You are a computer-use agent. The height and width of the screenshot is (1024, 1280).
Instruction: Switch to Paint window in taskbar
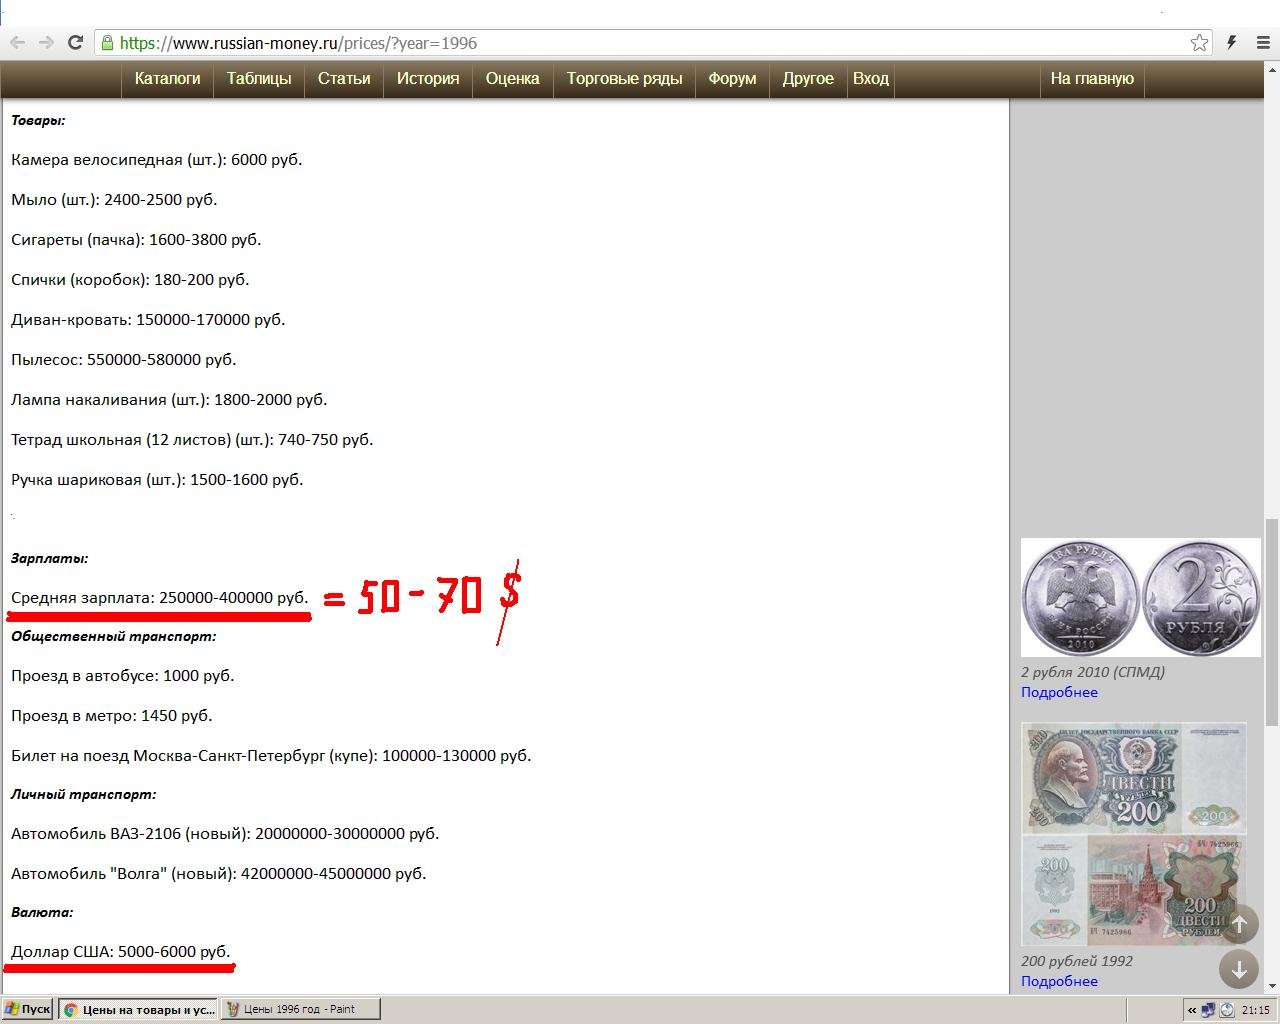point(301,1009)
